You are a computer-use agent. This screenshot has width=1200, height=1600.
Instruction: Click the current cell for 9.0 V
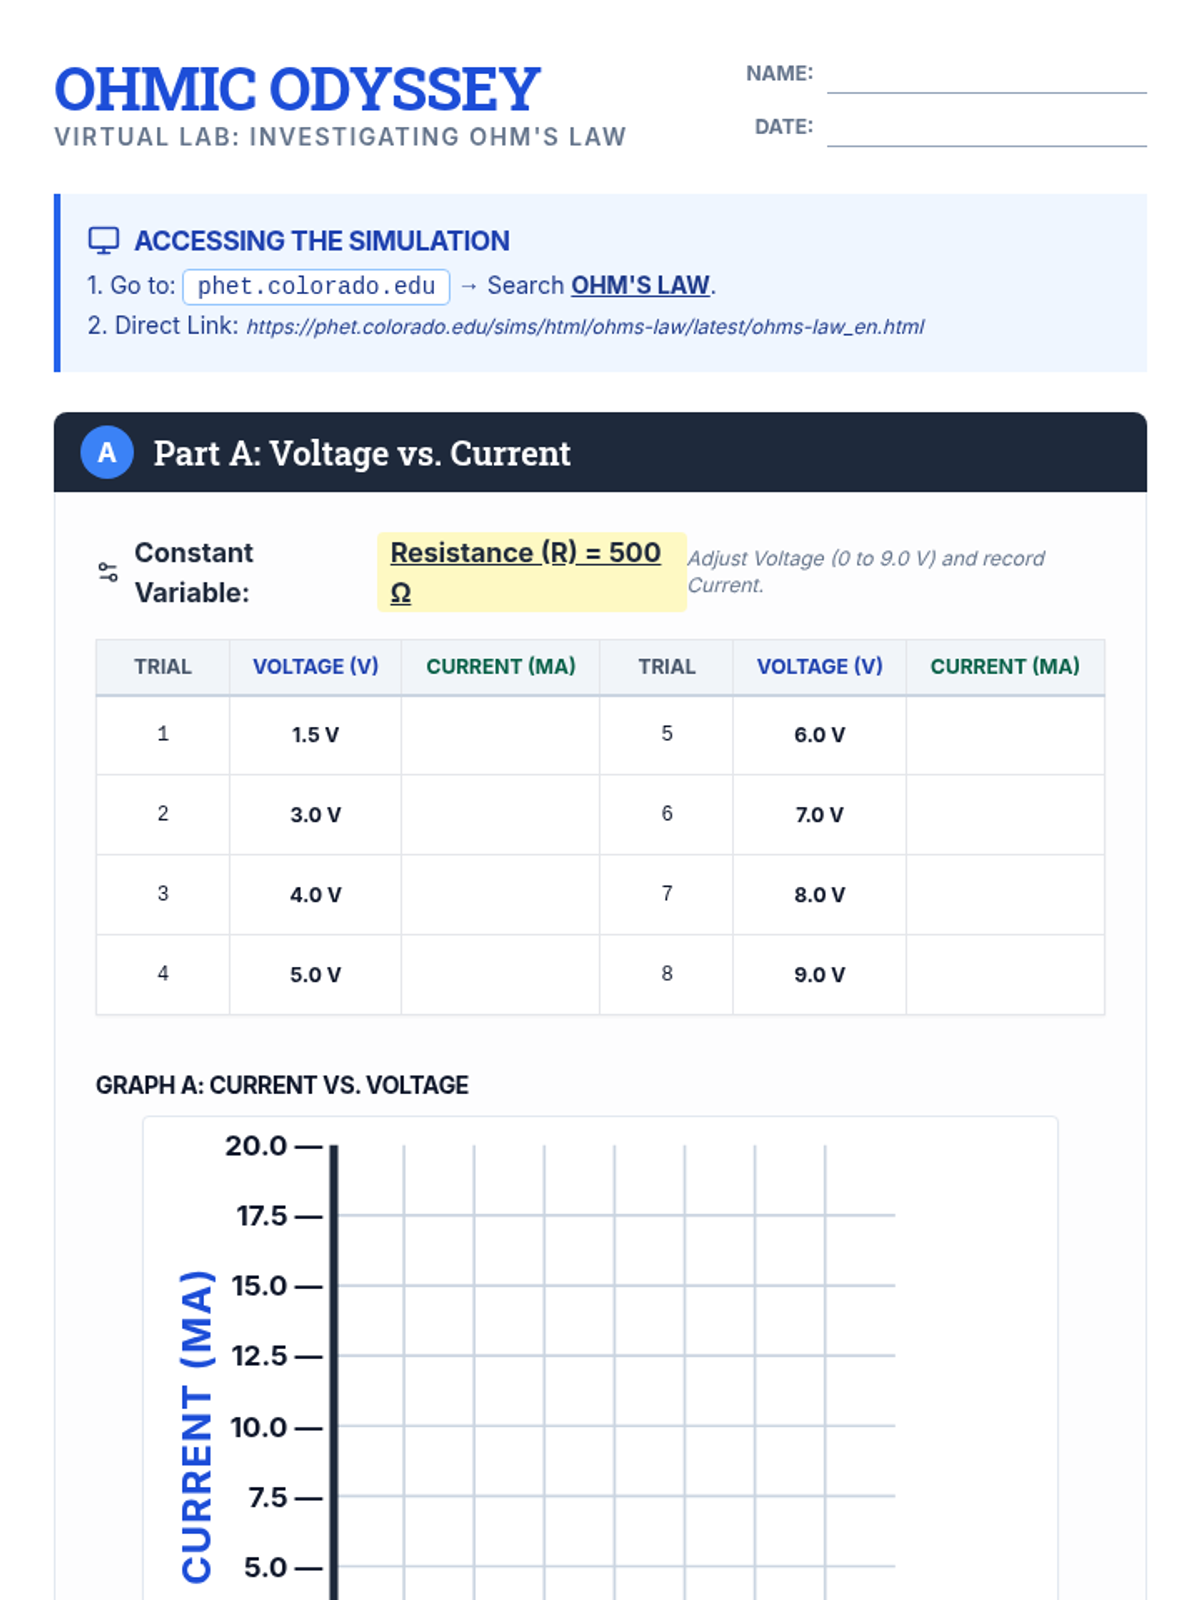(x=1005, y=975)
